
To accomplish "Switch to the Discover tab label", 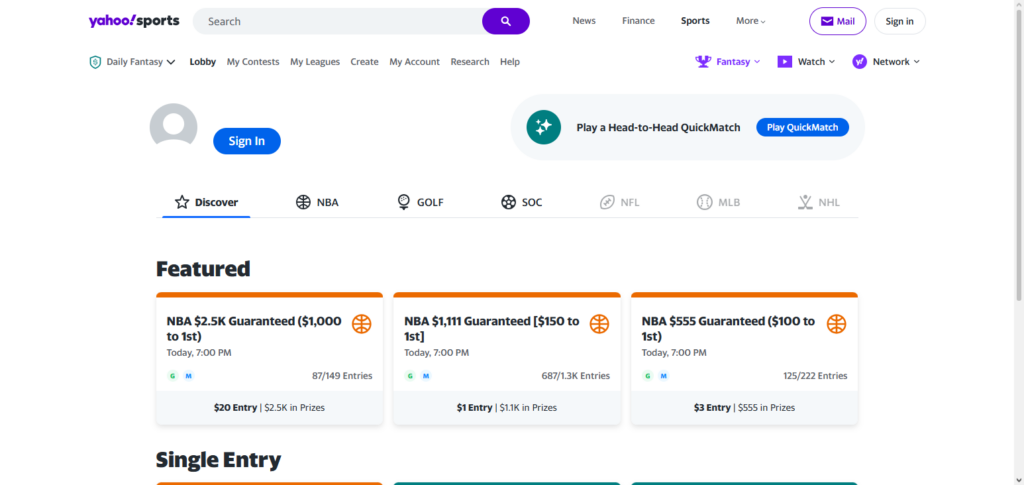I will 216,202.
